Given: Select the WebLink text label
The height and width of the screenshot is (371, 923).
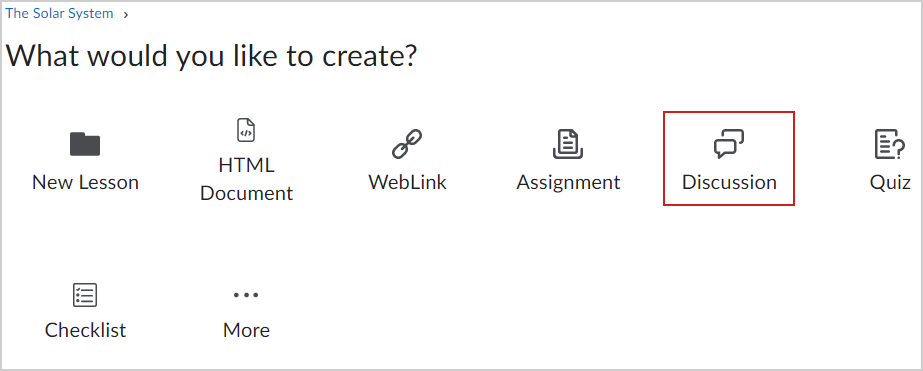Looking at the screenshot, I should click(x=407, y=182).
